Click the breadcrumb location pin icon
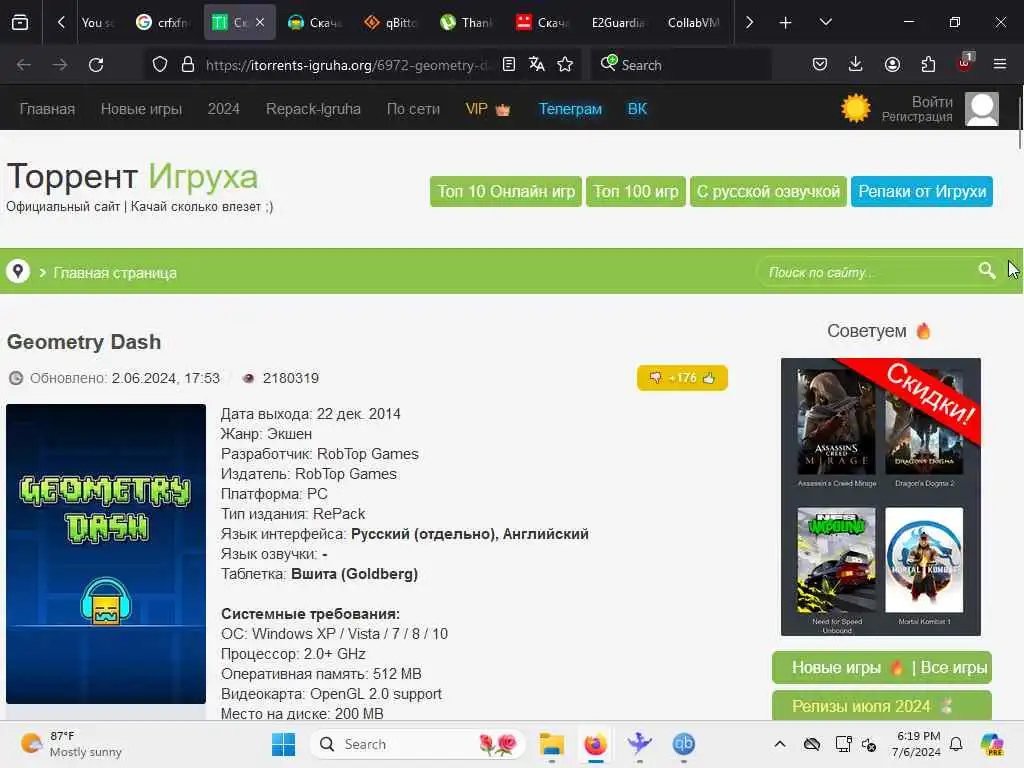The image size is (1024, 768). [x=18, y=271]
